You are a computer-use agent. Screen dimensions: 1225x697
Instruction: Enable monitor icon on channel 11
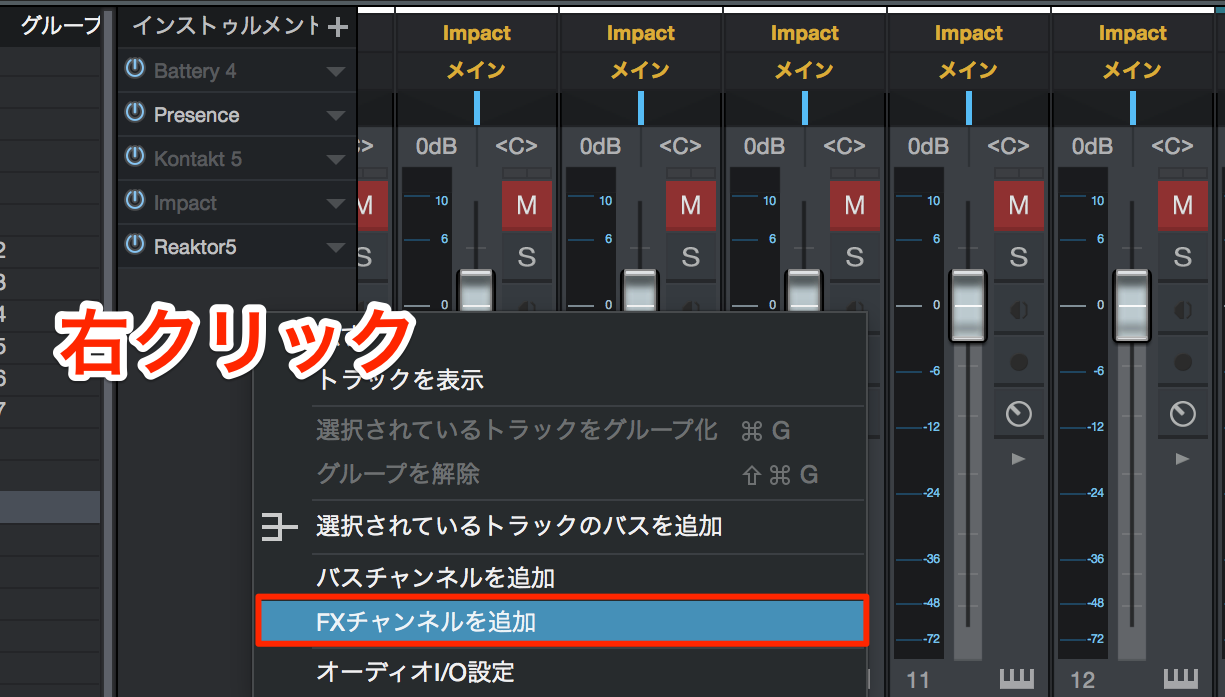1018,310
